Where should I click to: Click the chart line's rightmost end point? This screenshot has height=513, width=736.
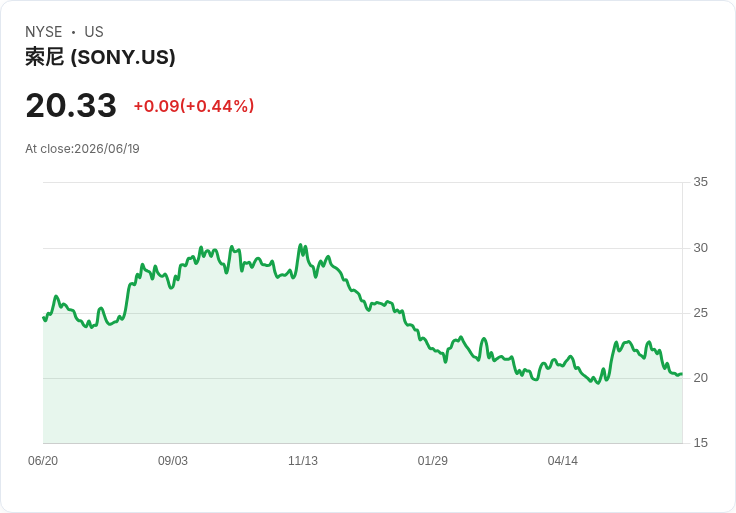[x=682, y=374]
